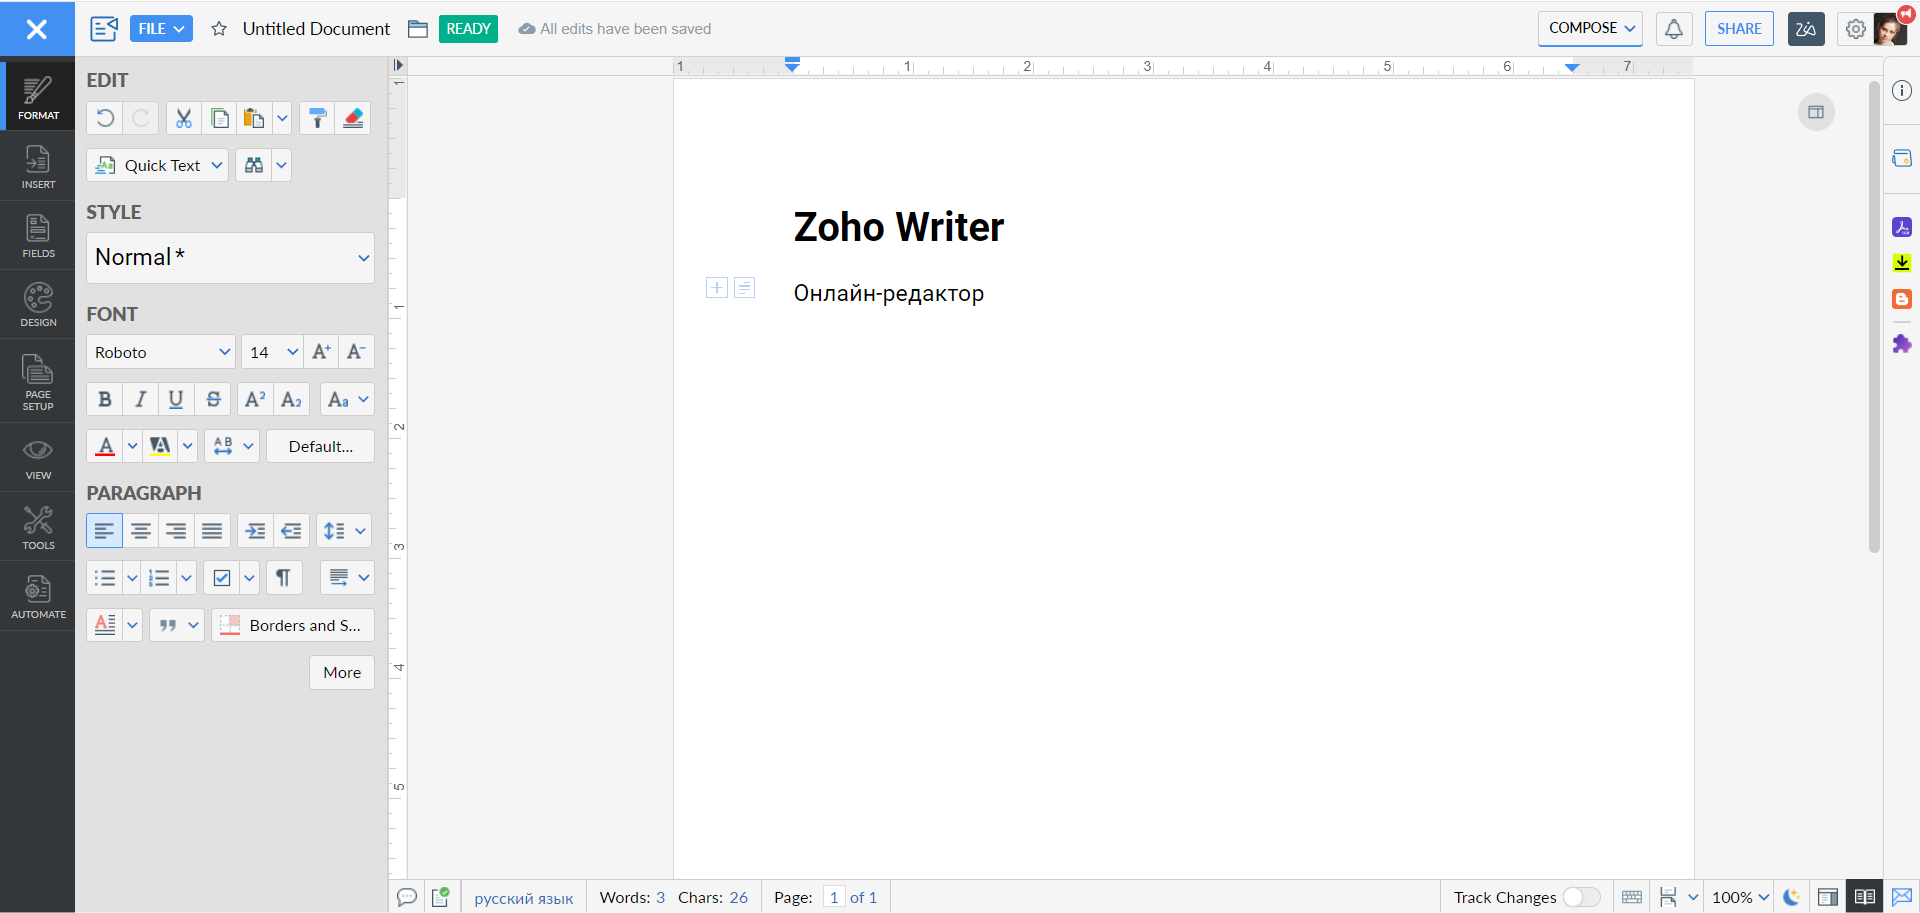Image resolution: width=1920 pixels, height=913 pixels.
Task: Open the COMPOSE mode dropdown
Action: (1591, 28)
